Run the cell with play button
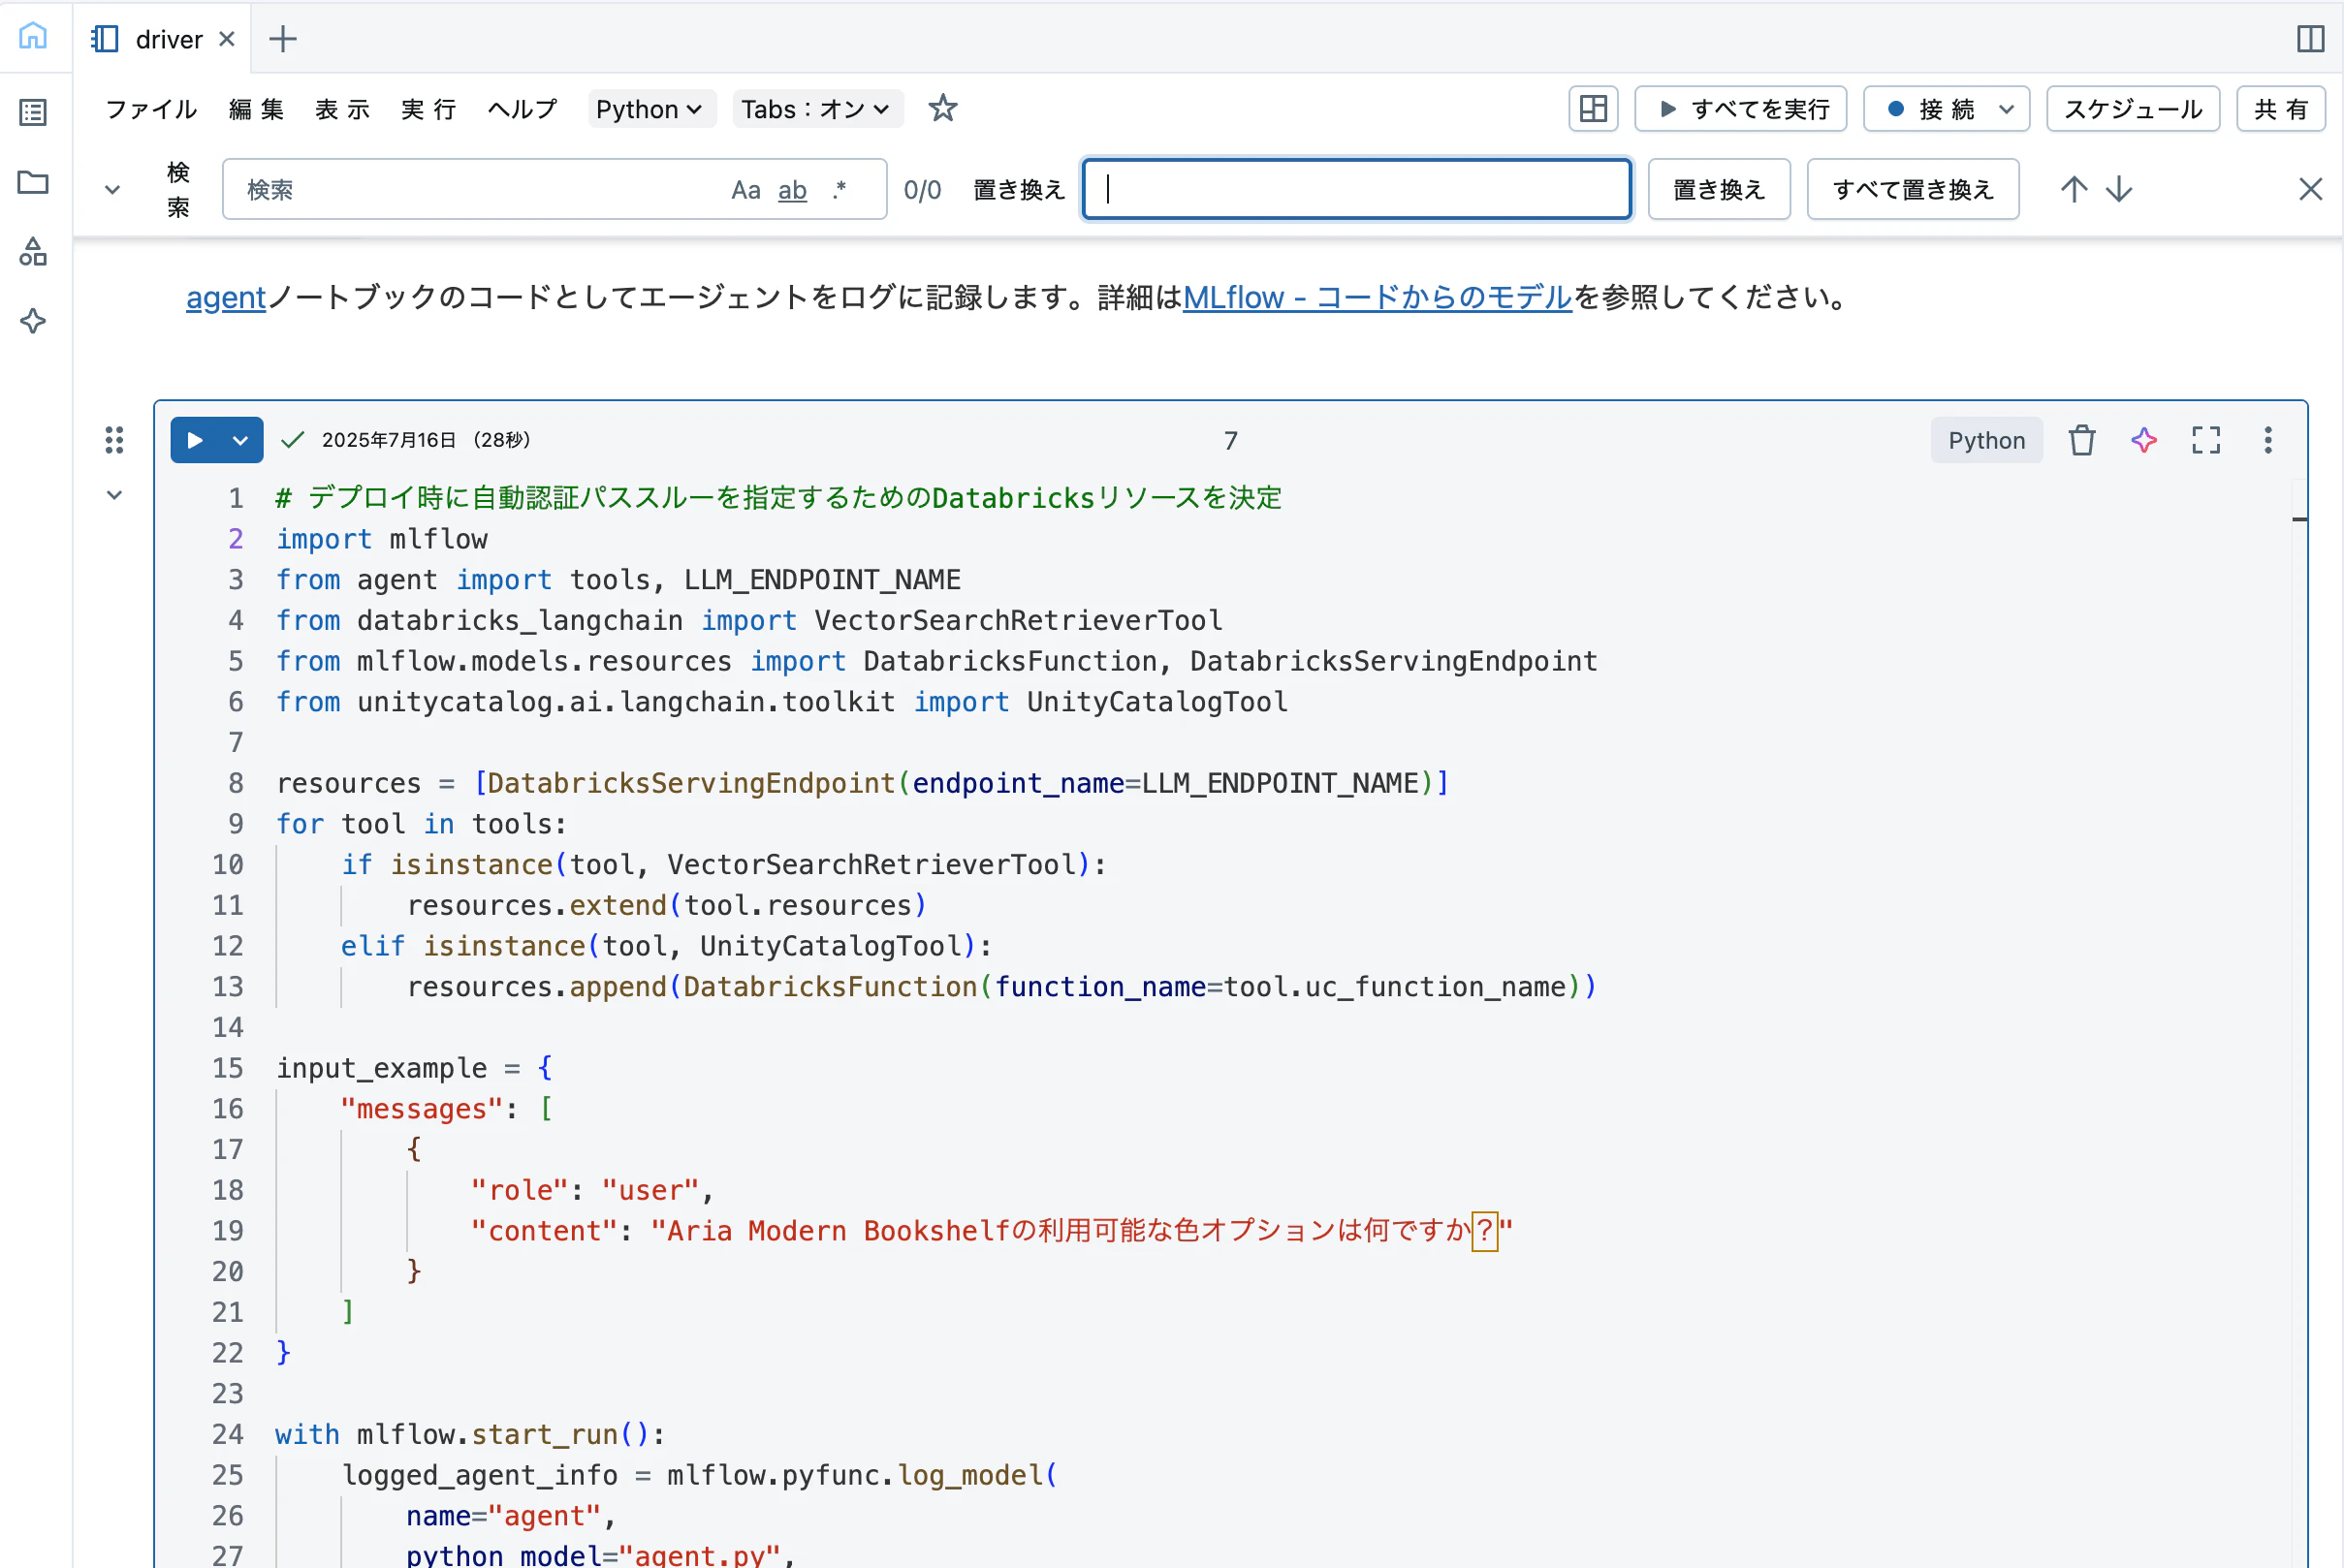 pyautogui.click(x=195, y=440)
